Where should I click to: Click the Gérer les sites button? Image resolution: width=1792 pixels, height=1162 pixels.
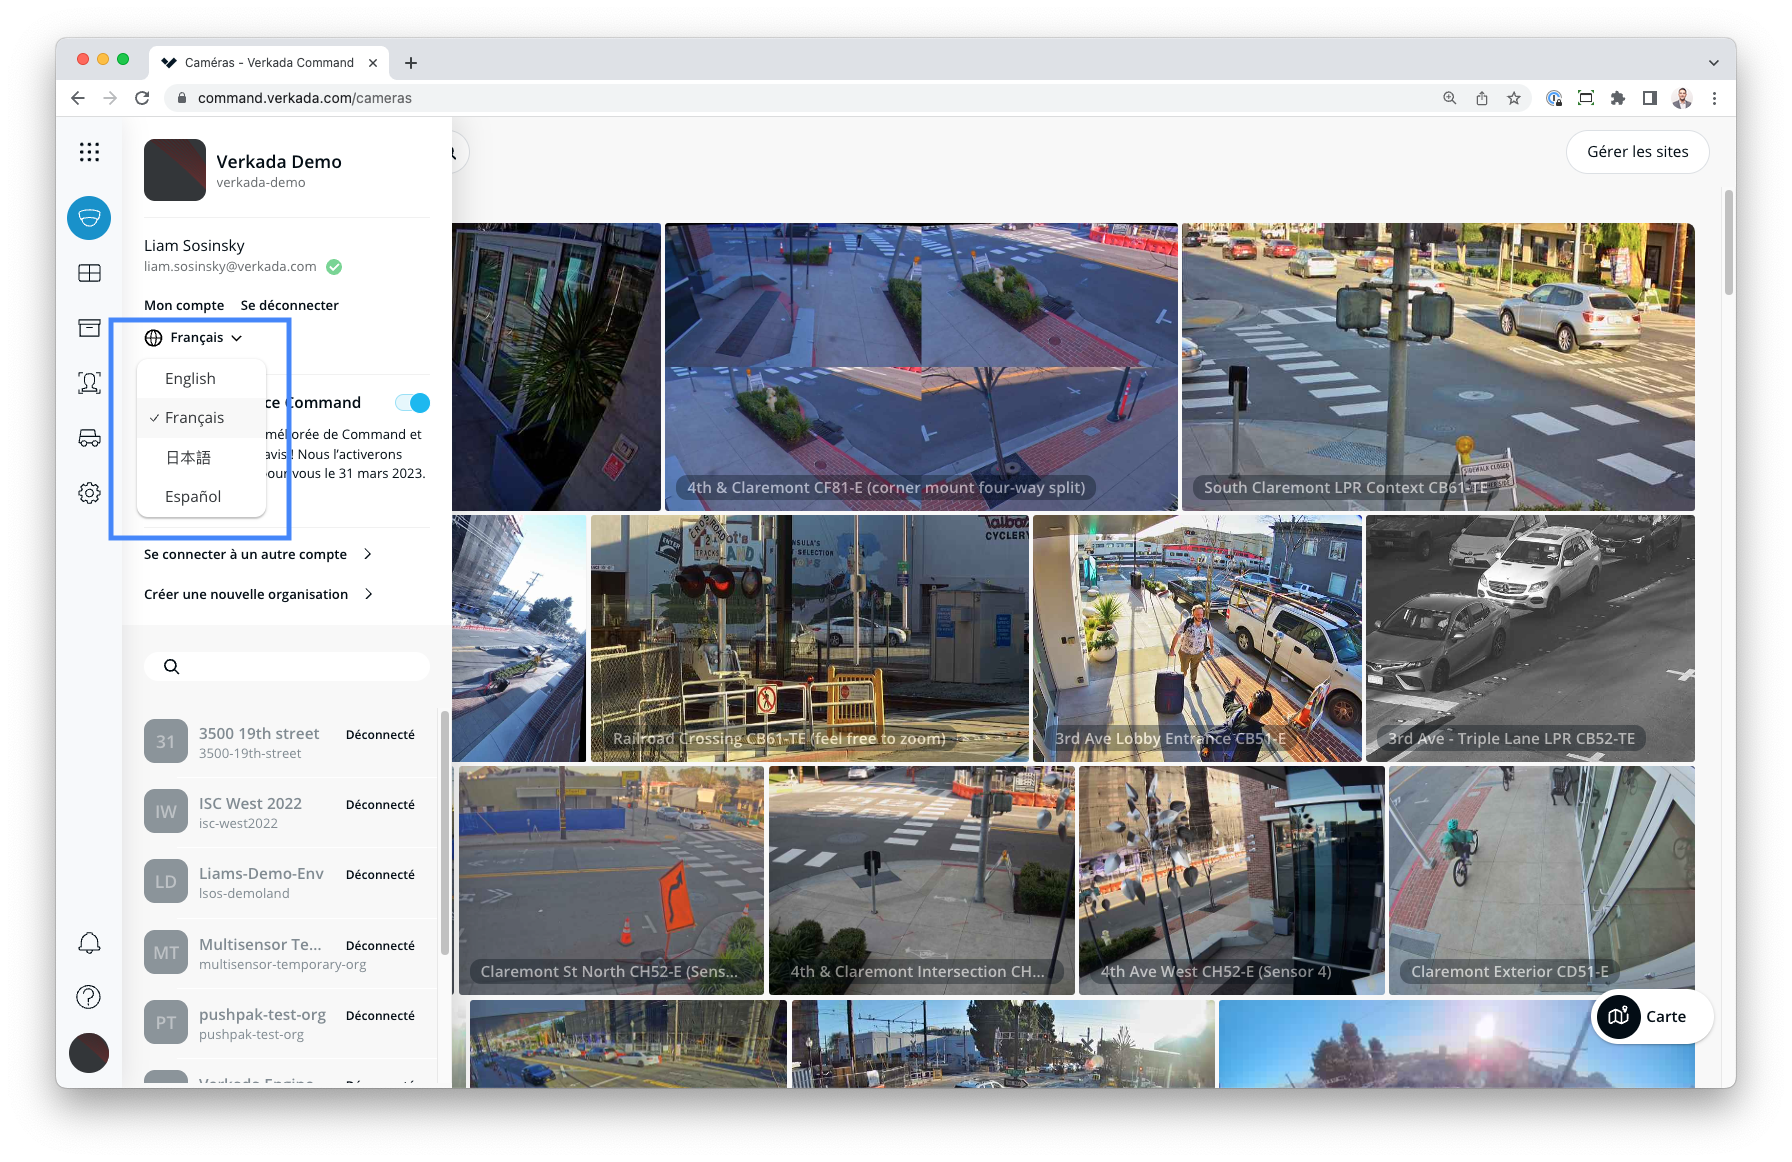click(x=1637, y=152)
